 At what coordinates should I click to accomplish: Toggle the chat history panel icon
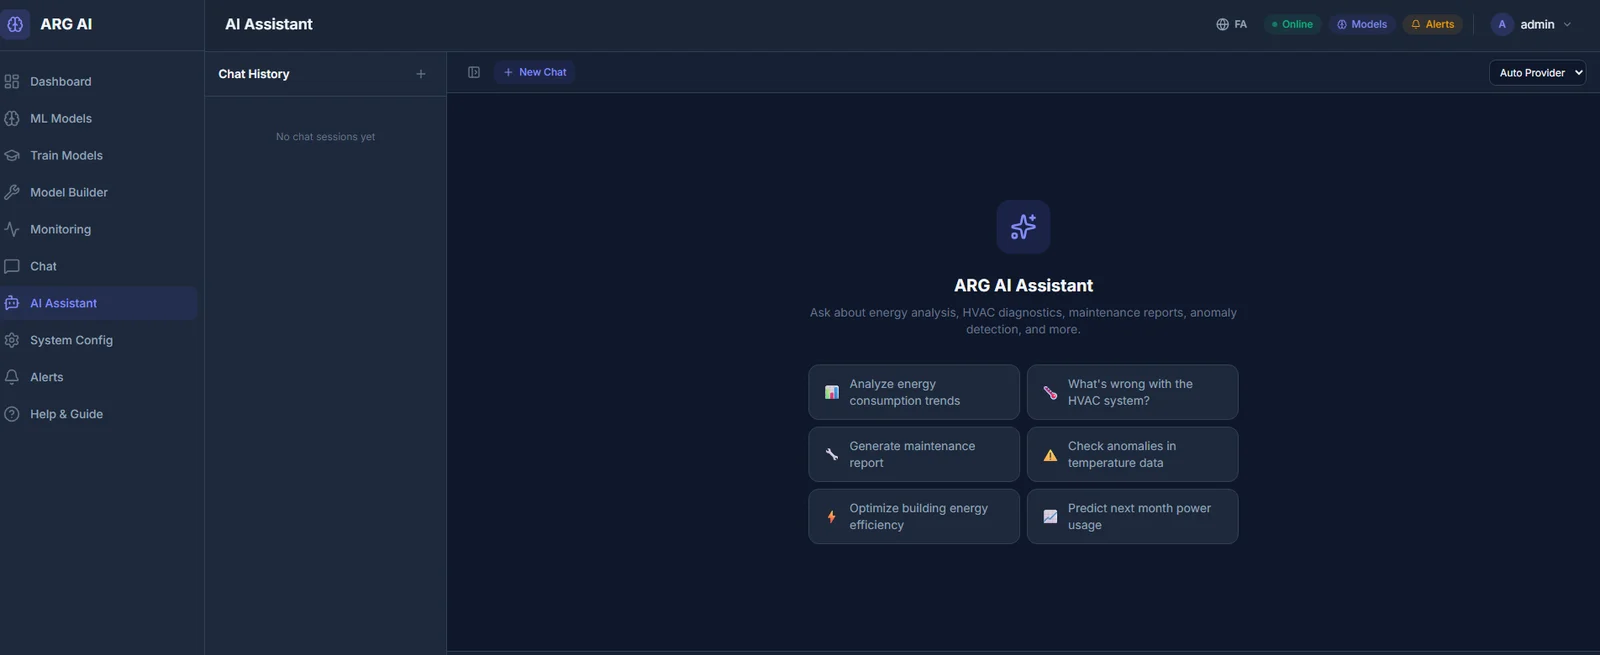[x=474, y=72]
